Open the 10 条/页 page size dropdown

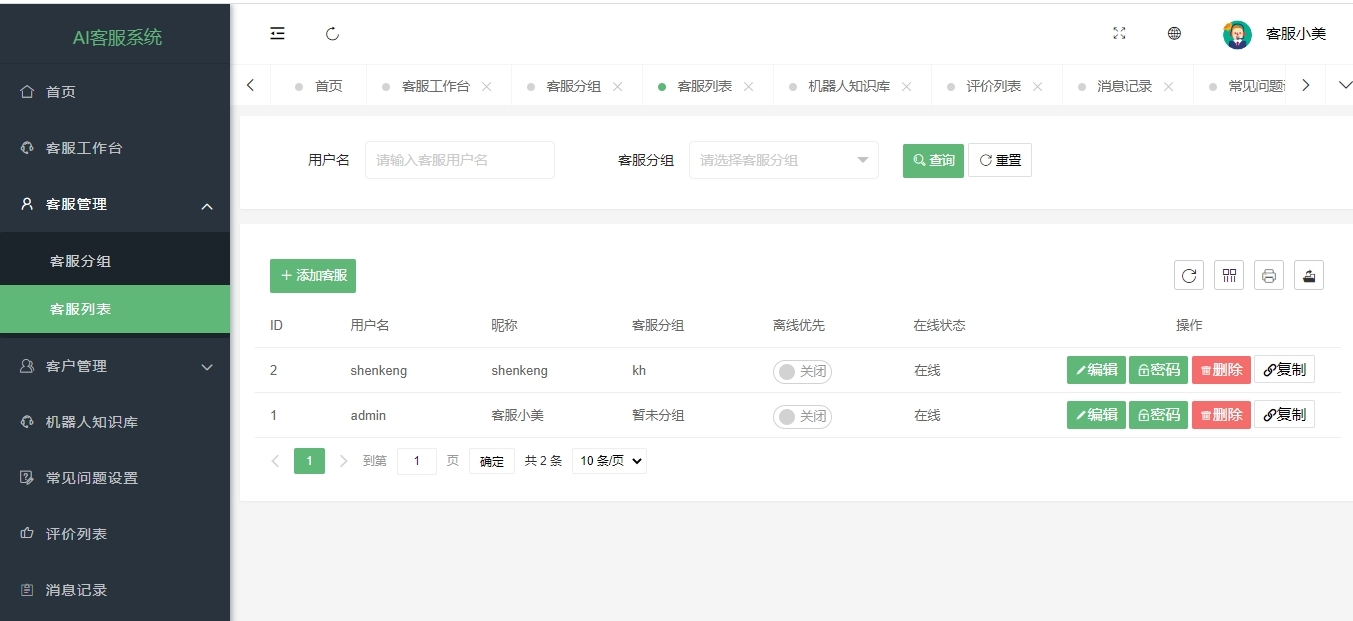(609, 461)
